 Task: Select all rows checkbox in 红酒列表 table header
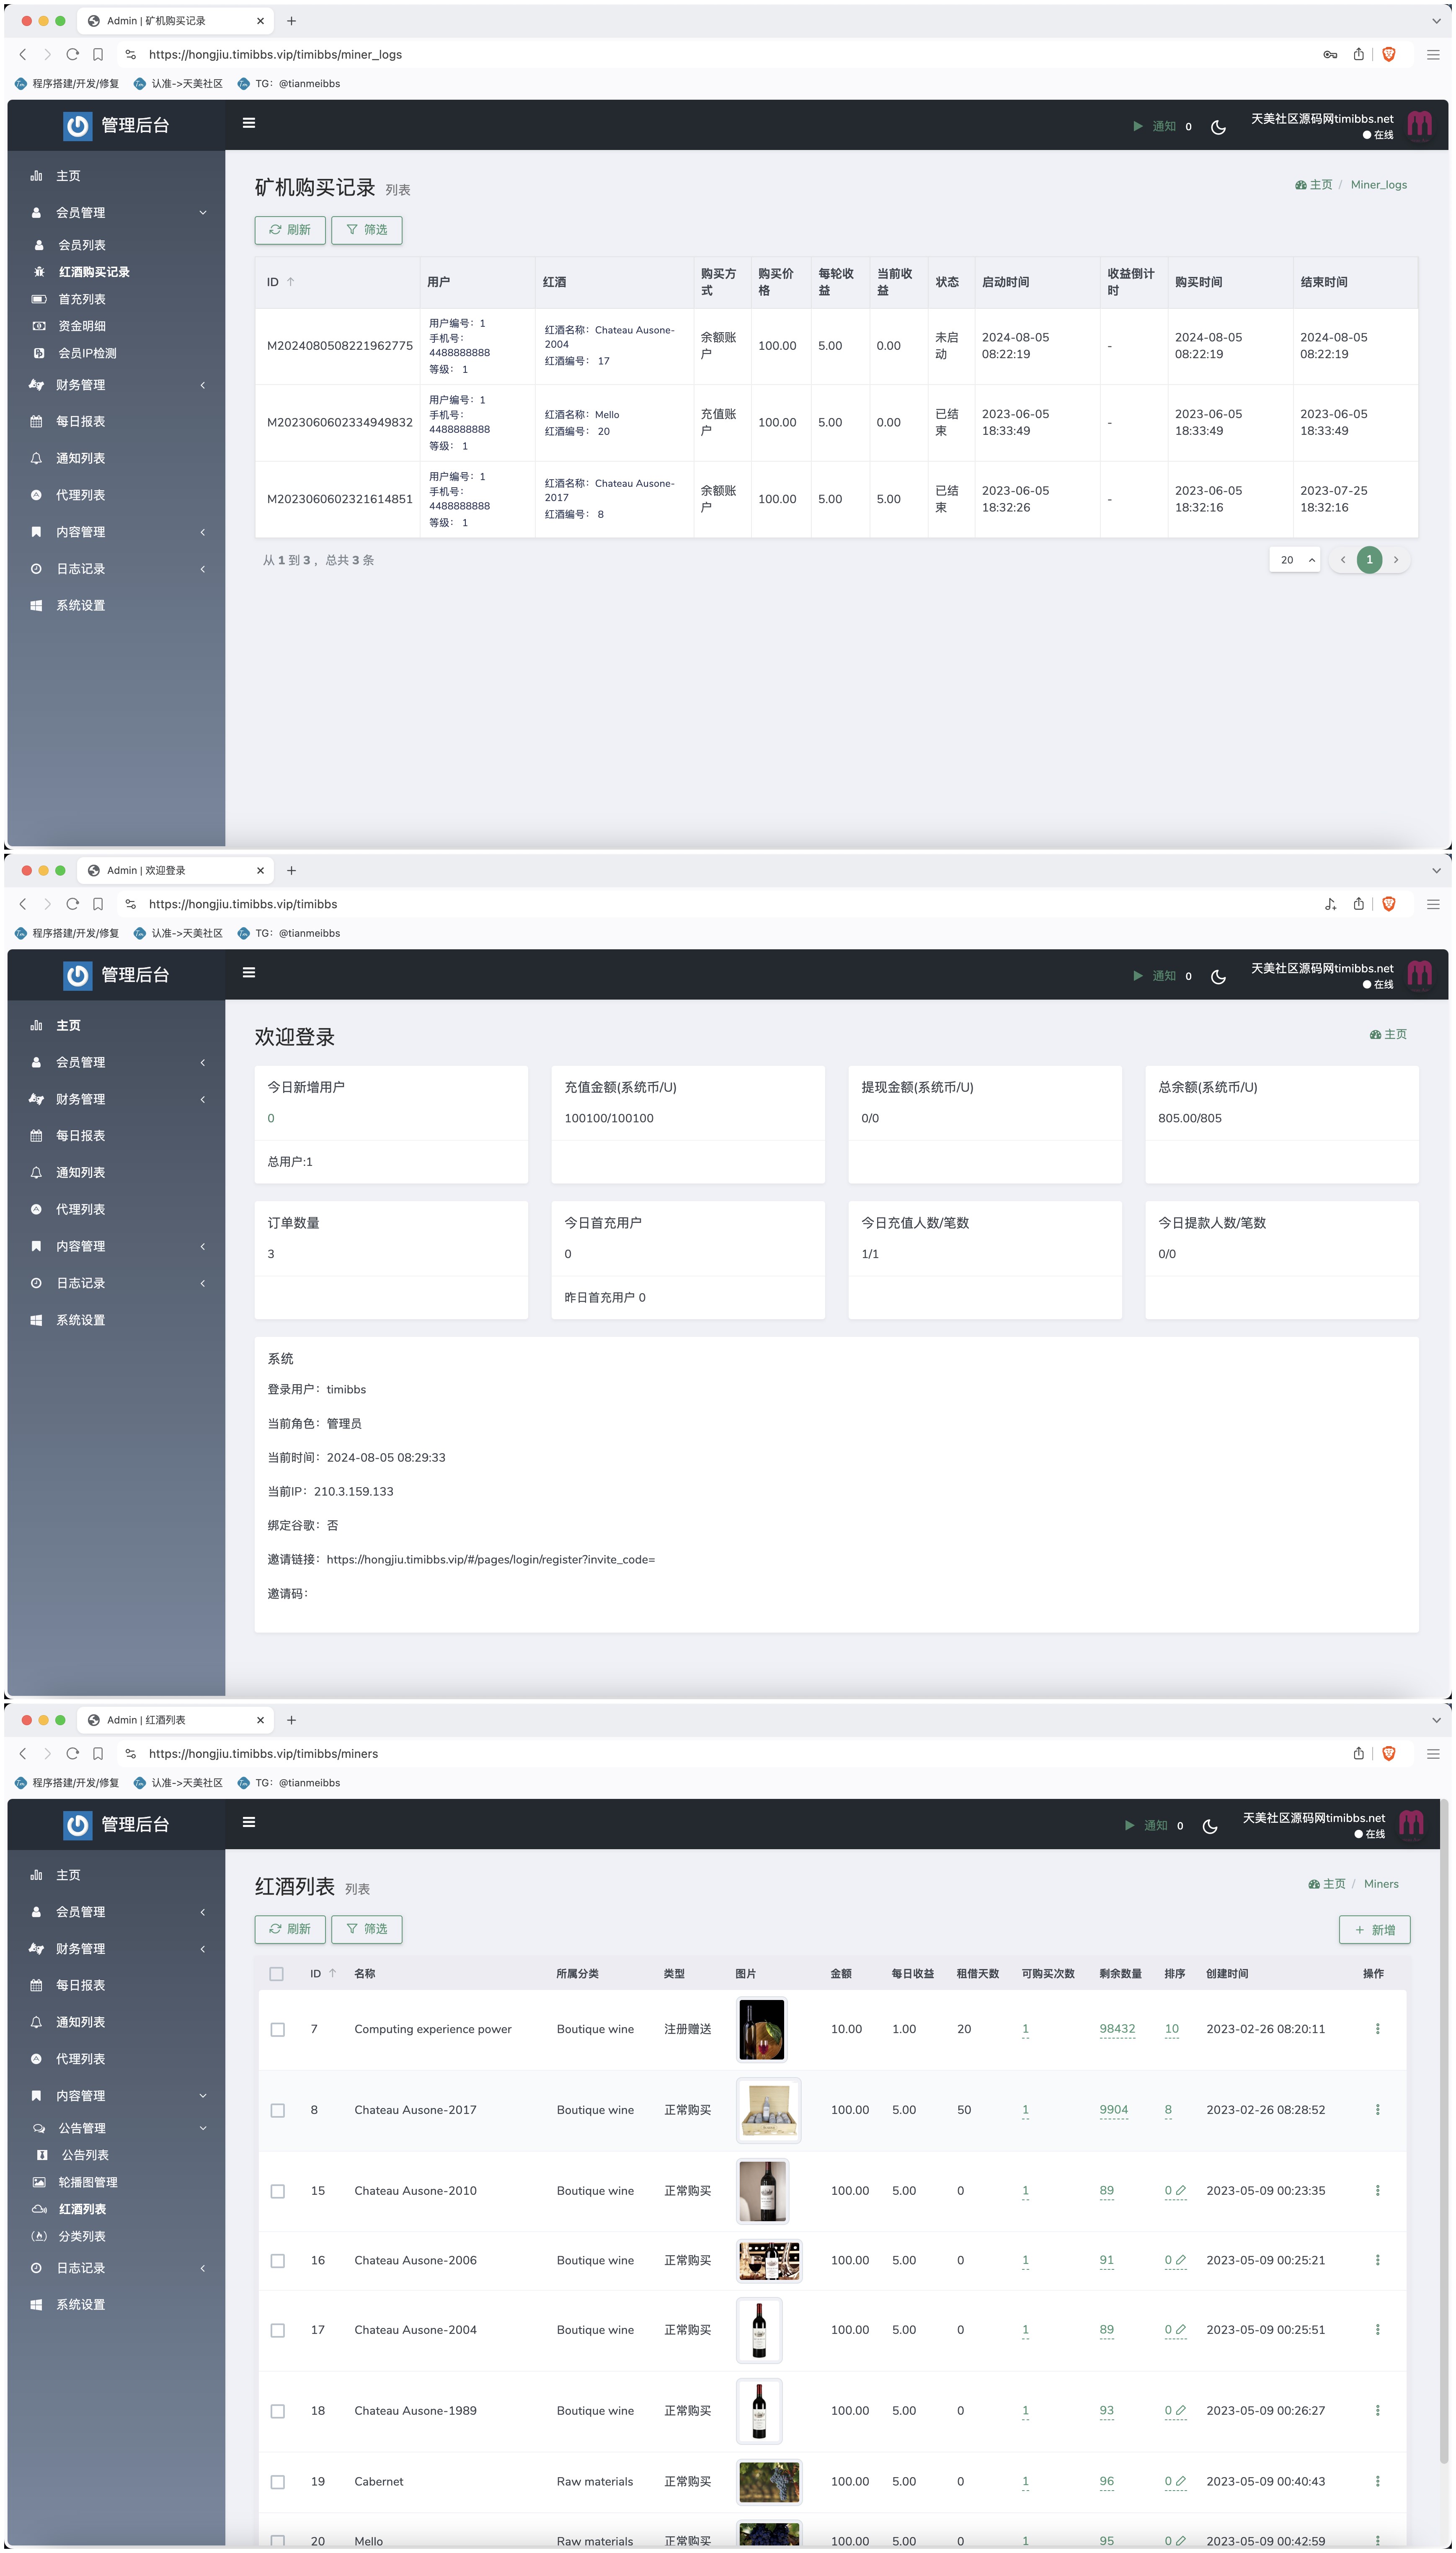click(x=277, y=1974)
